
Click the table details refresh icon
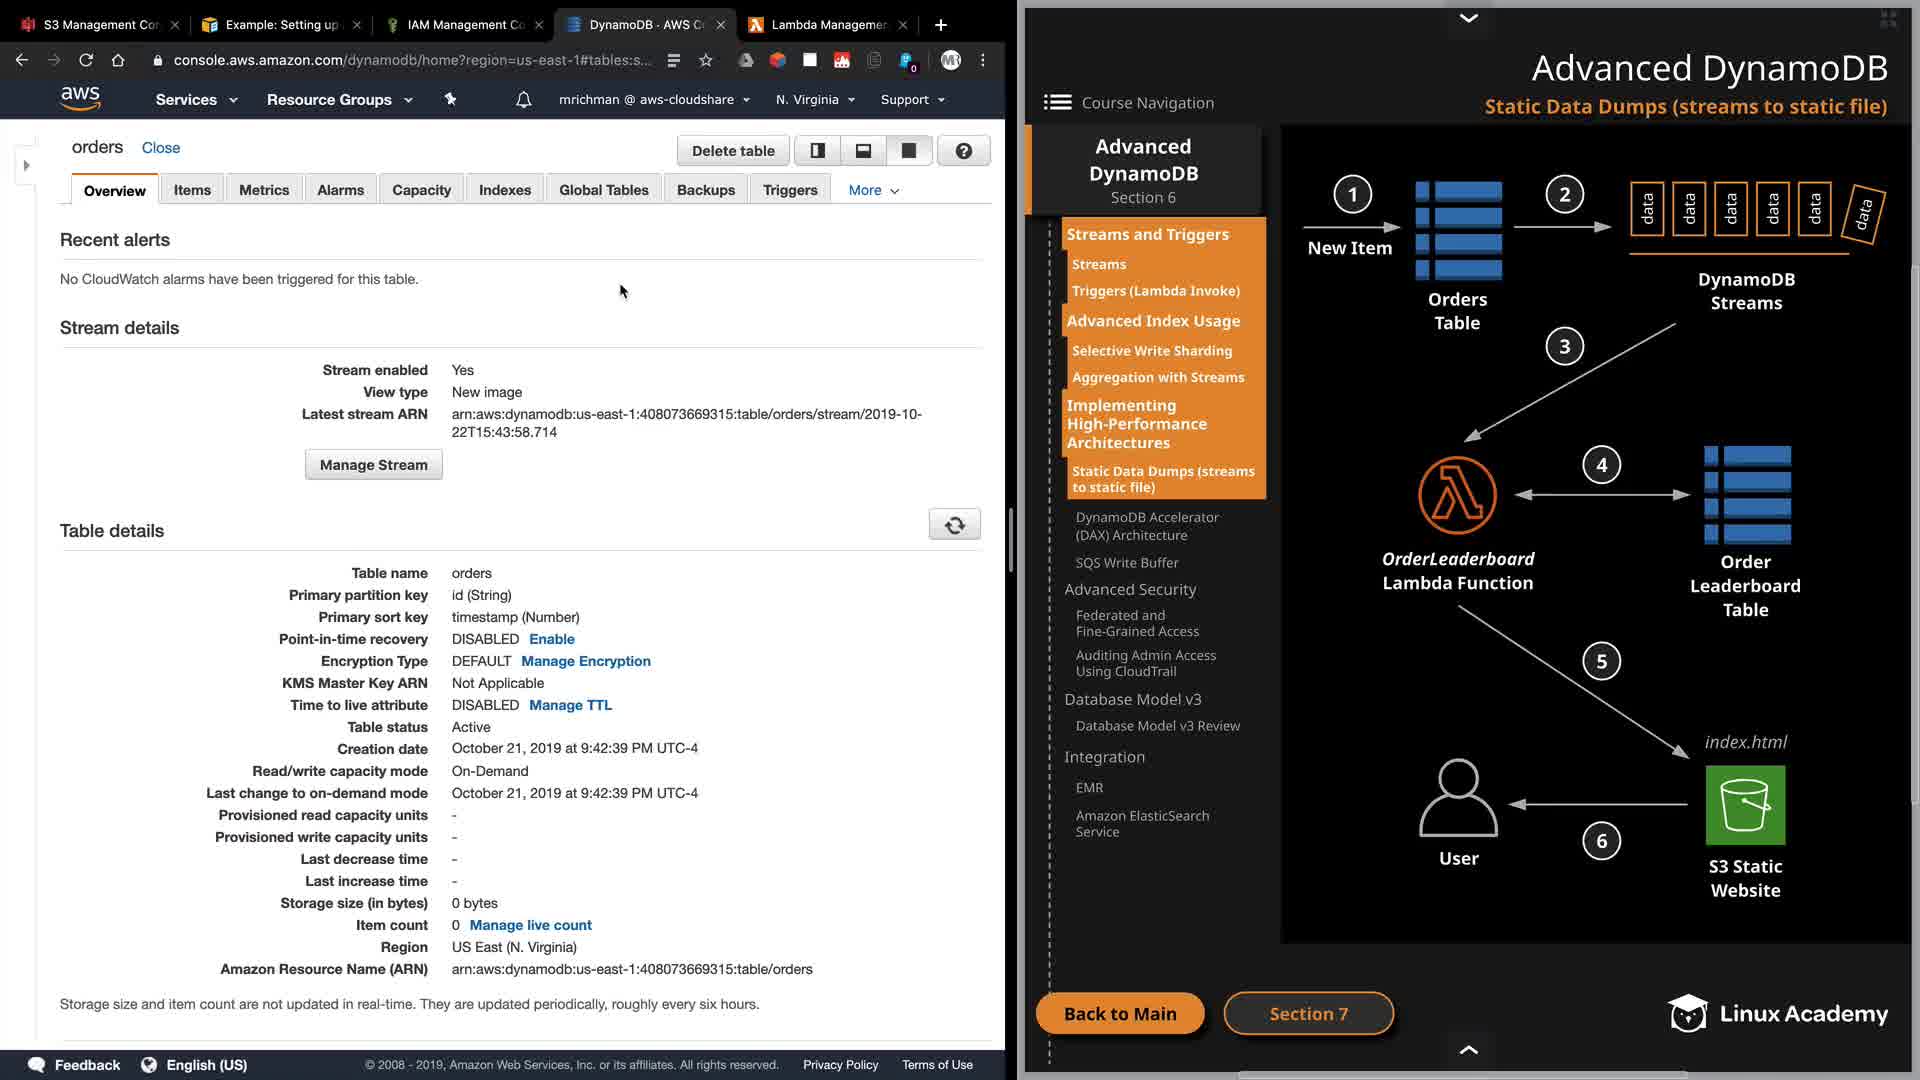click(x=954, y=525)
